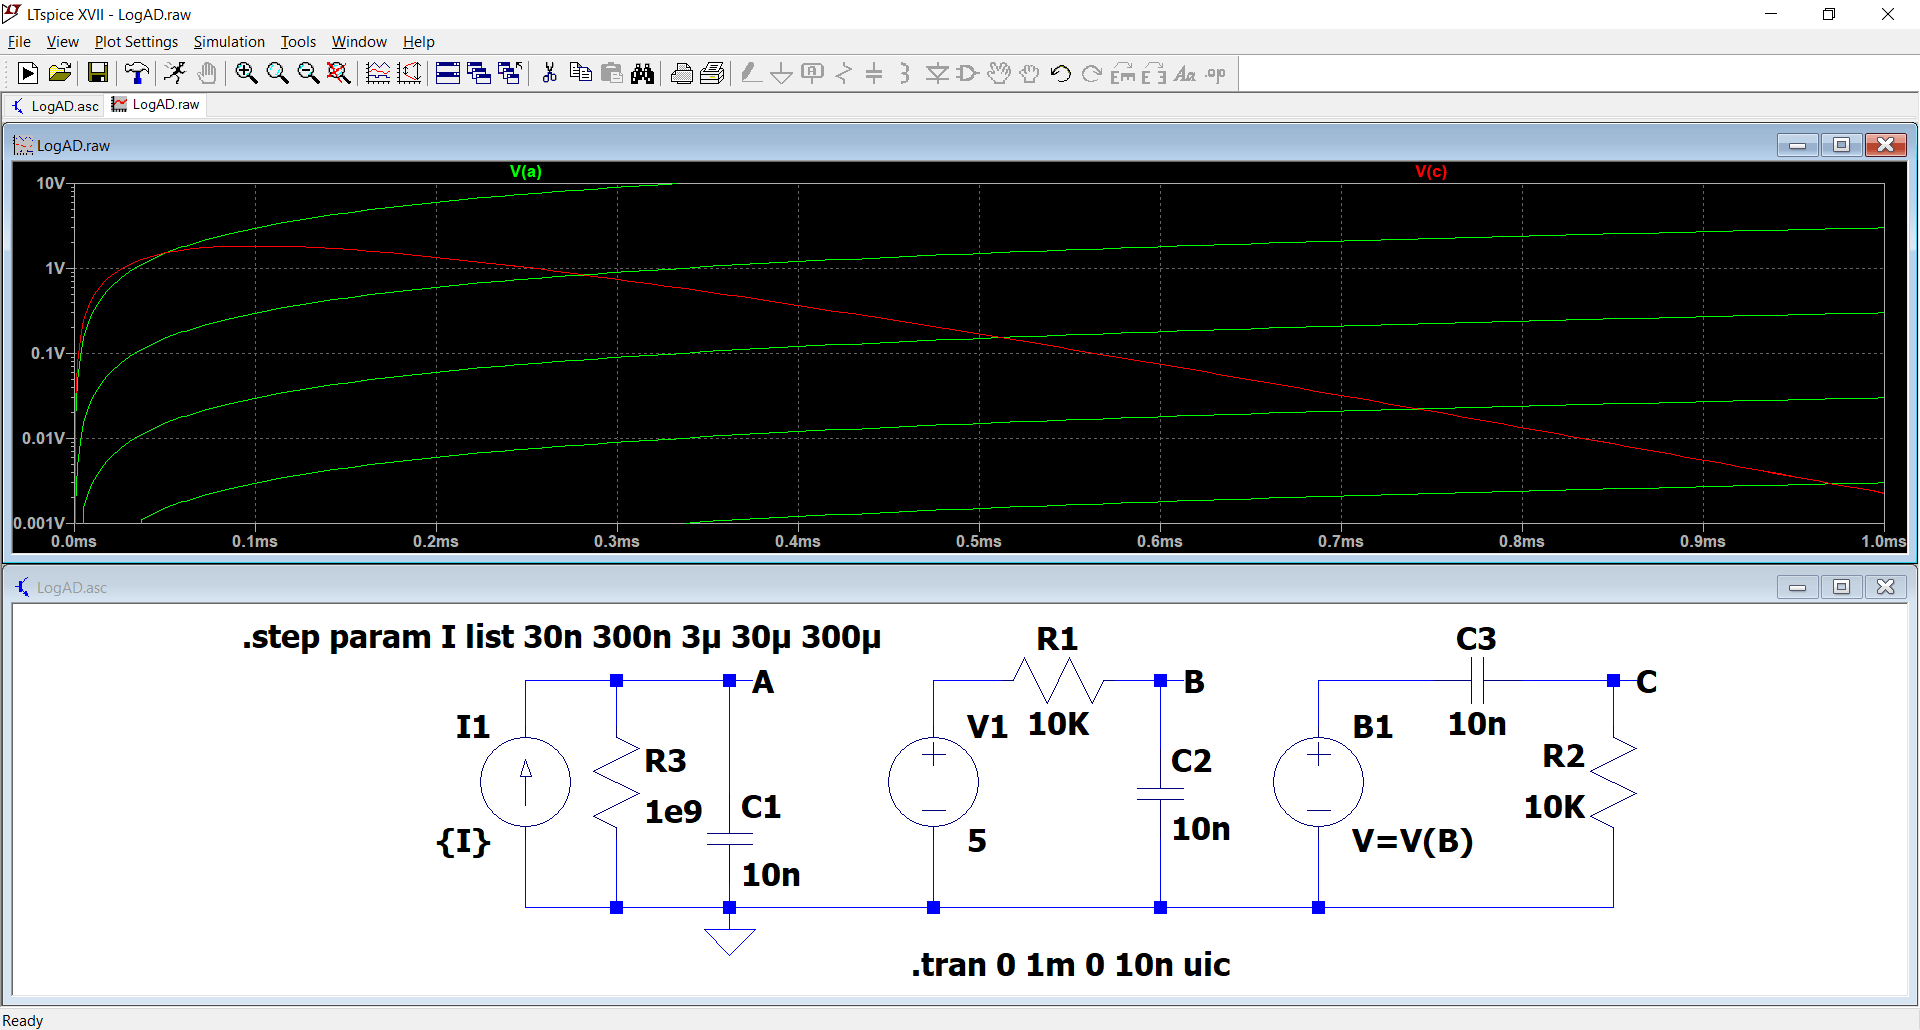
Task: Click the 1e9 value of R3
Action: point(673,811)
